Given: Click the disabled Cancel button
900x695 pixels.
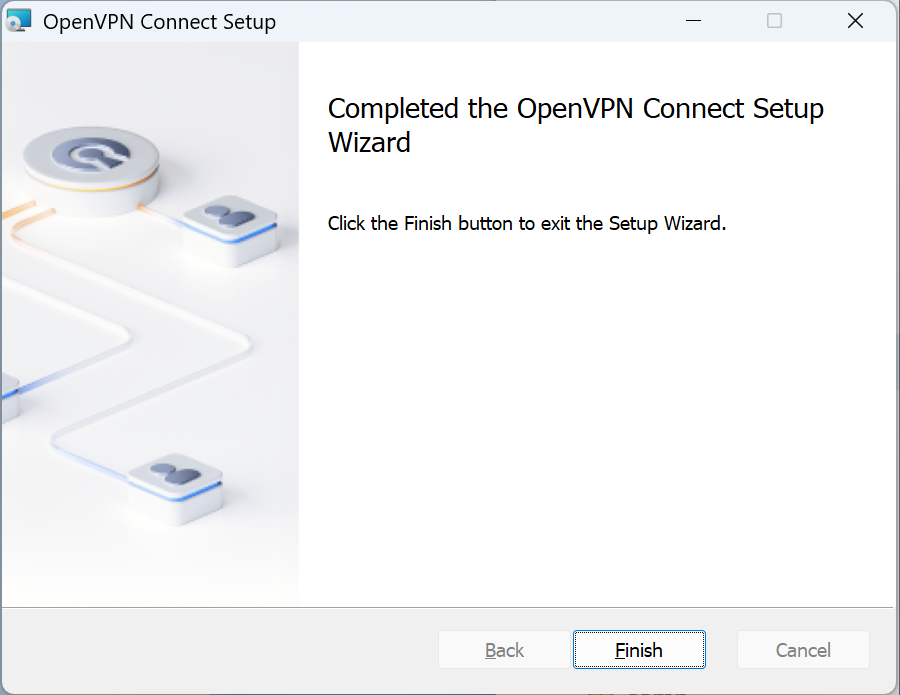Looking at the screenshot, I should point(803,650).
